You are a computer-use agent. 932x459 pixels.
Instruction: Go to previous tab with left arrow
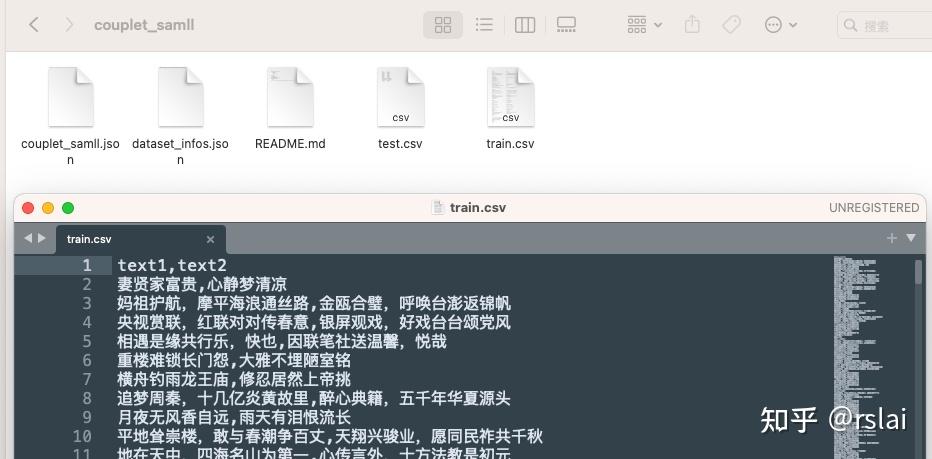click(28, 238)
